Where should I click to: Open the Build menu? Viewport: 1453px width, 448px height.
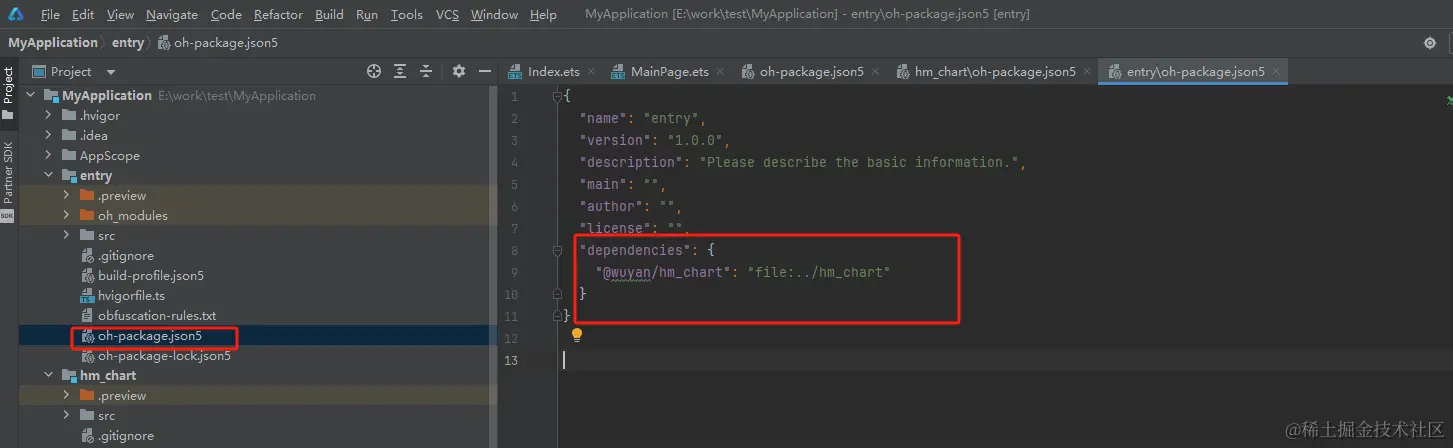point(329,15)
